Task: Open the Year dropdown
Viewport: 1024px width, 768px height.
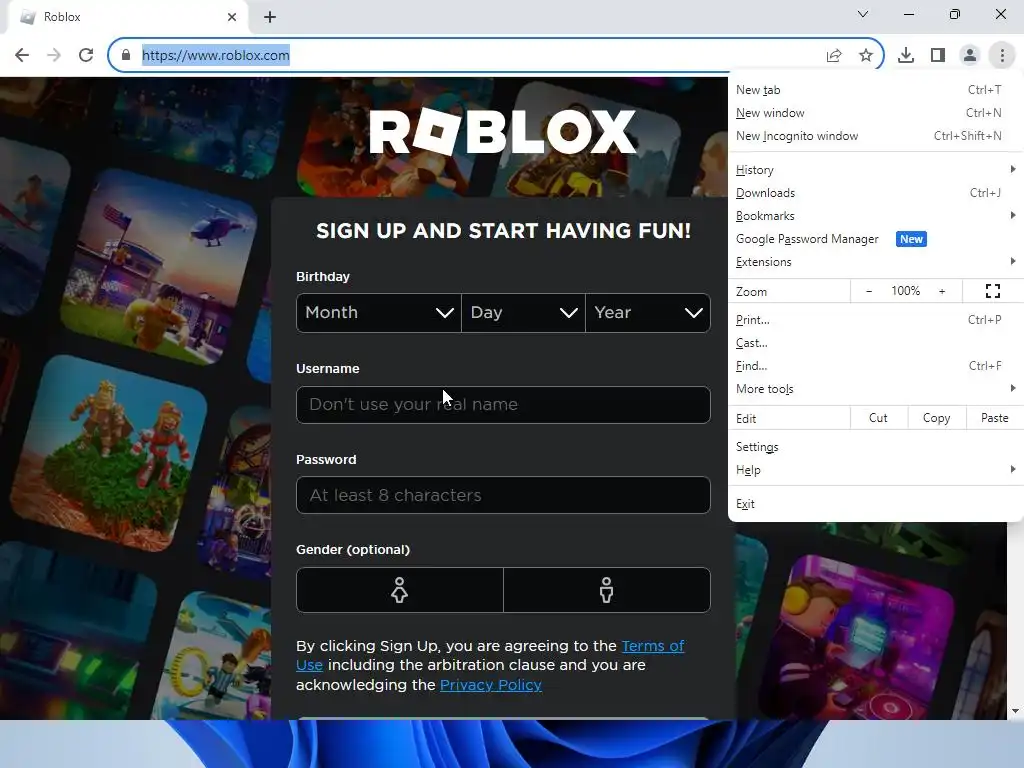Action: click(648, 313)
